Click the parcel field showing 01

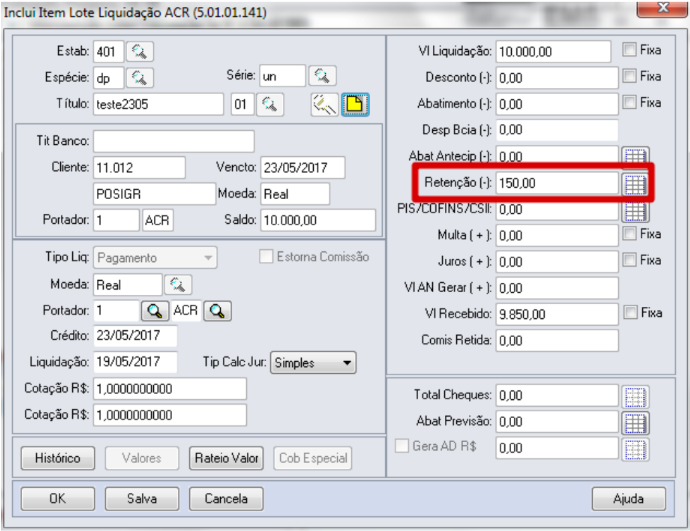[242, 104]
